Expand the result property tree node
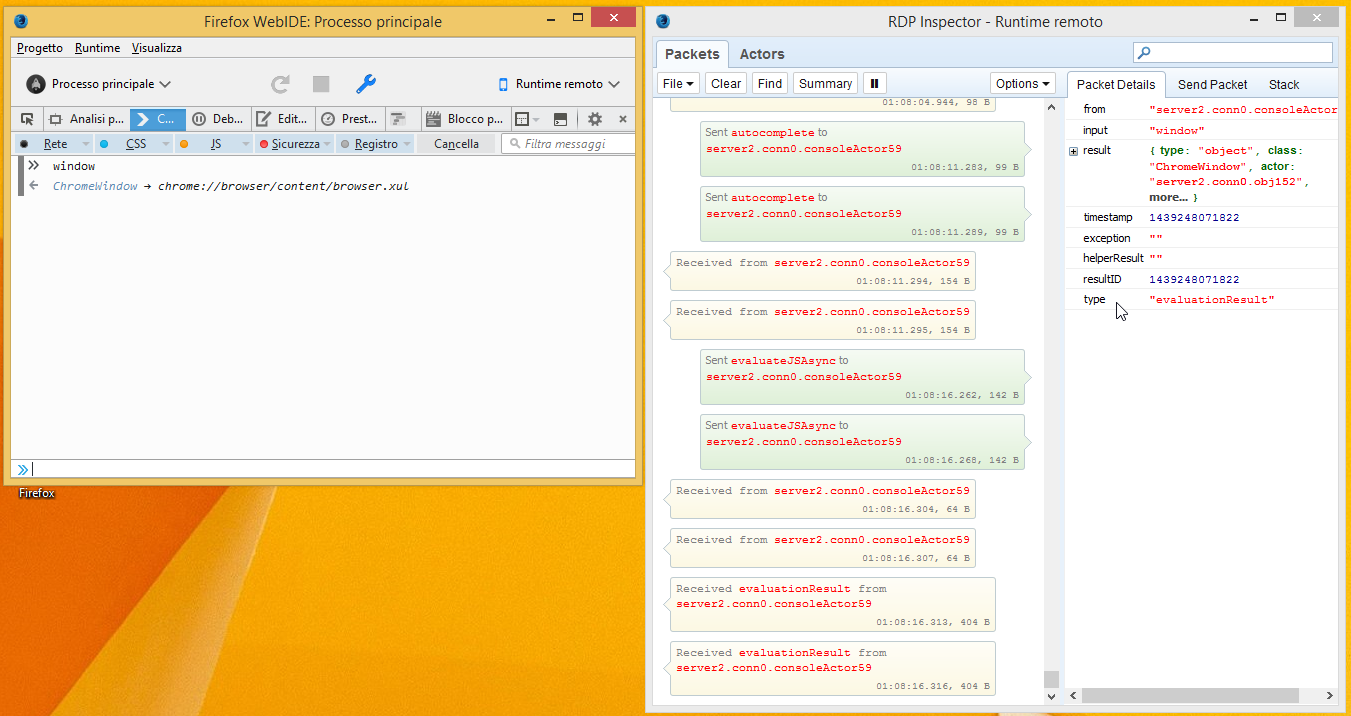The height and width of the screenshot is (716, 1351). [x=1073, y=151]
